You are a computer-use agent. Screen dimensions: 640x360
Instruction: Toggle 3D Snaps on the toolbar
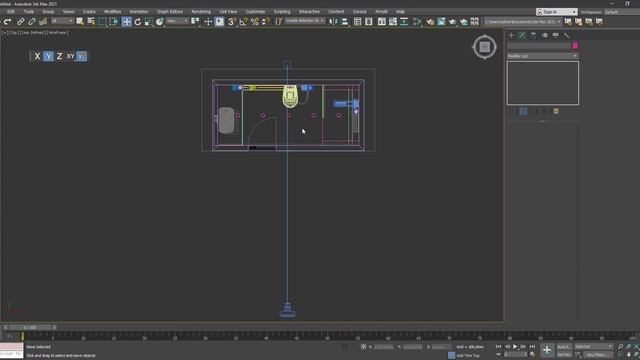(x=231, y=22)
